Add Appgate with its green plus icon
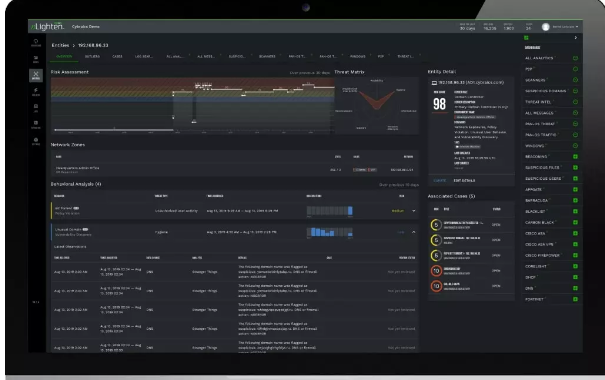This screenshot has height=380, width=605. click(x=575, y=189)
